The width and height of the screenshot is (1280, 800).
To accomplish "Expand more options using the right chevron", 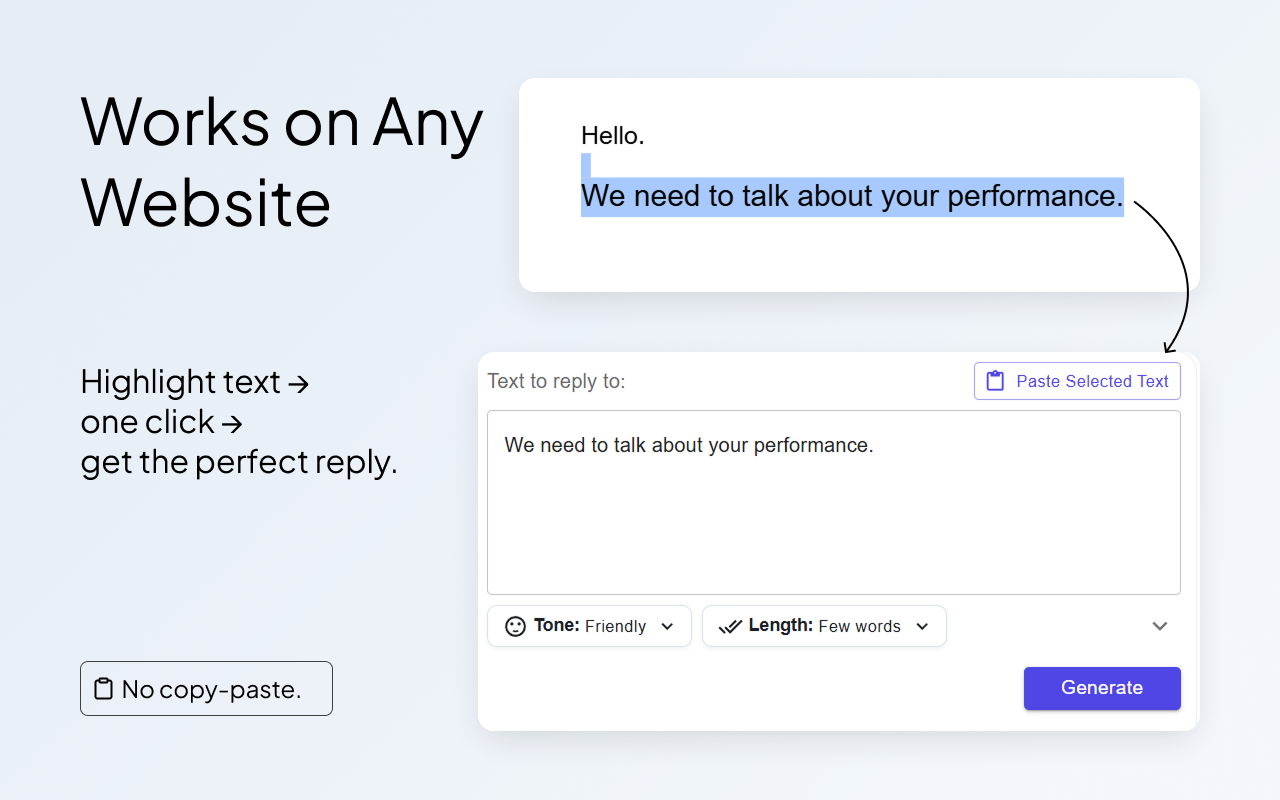I will (x=1159, y=626).
